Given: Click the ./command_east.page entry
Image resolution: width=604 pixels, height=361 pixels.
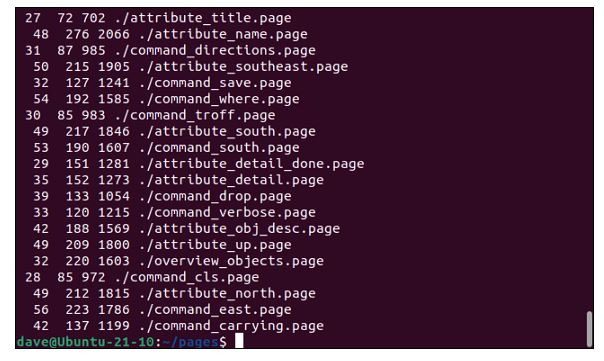Looking at the screenshot, I should 215,309.
